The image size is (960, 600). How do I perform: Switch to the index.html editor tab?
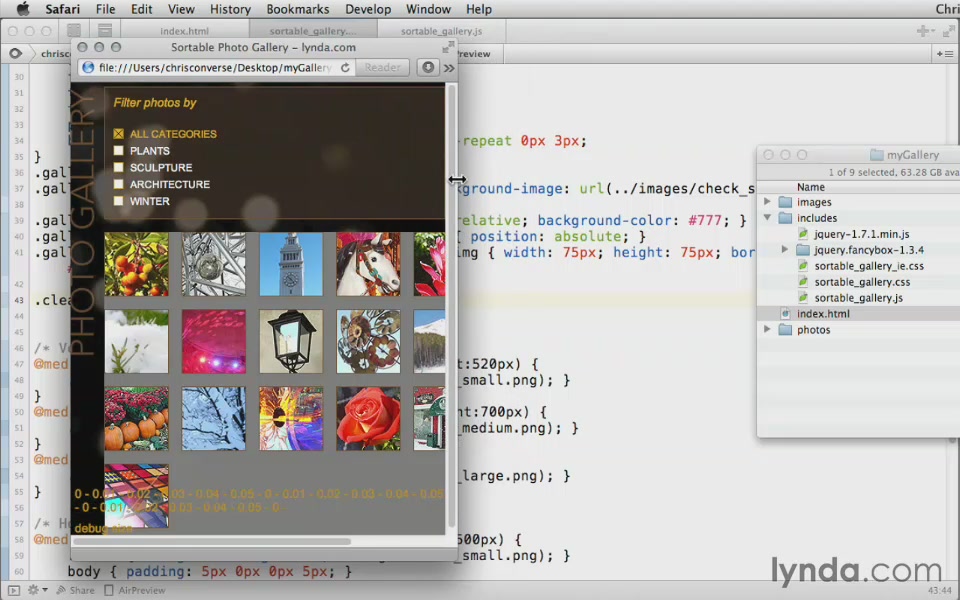pyautogui.click(x=184, y=31)
